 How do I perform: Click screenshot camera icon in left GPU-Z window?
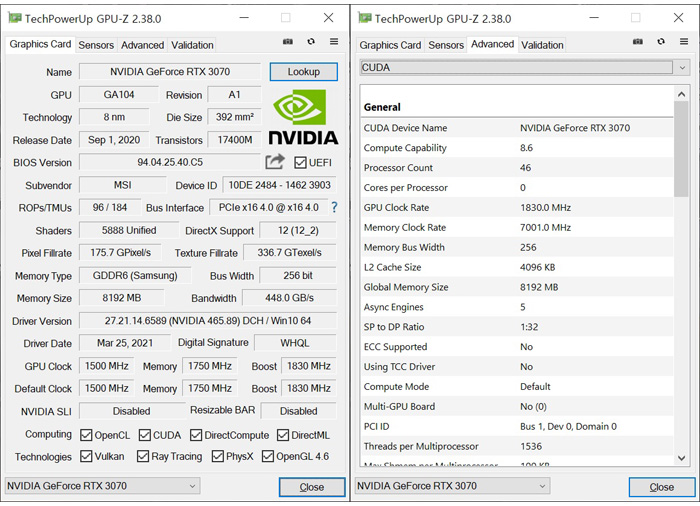tap(288, 42)
